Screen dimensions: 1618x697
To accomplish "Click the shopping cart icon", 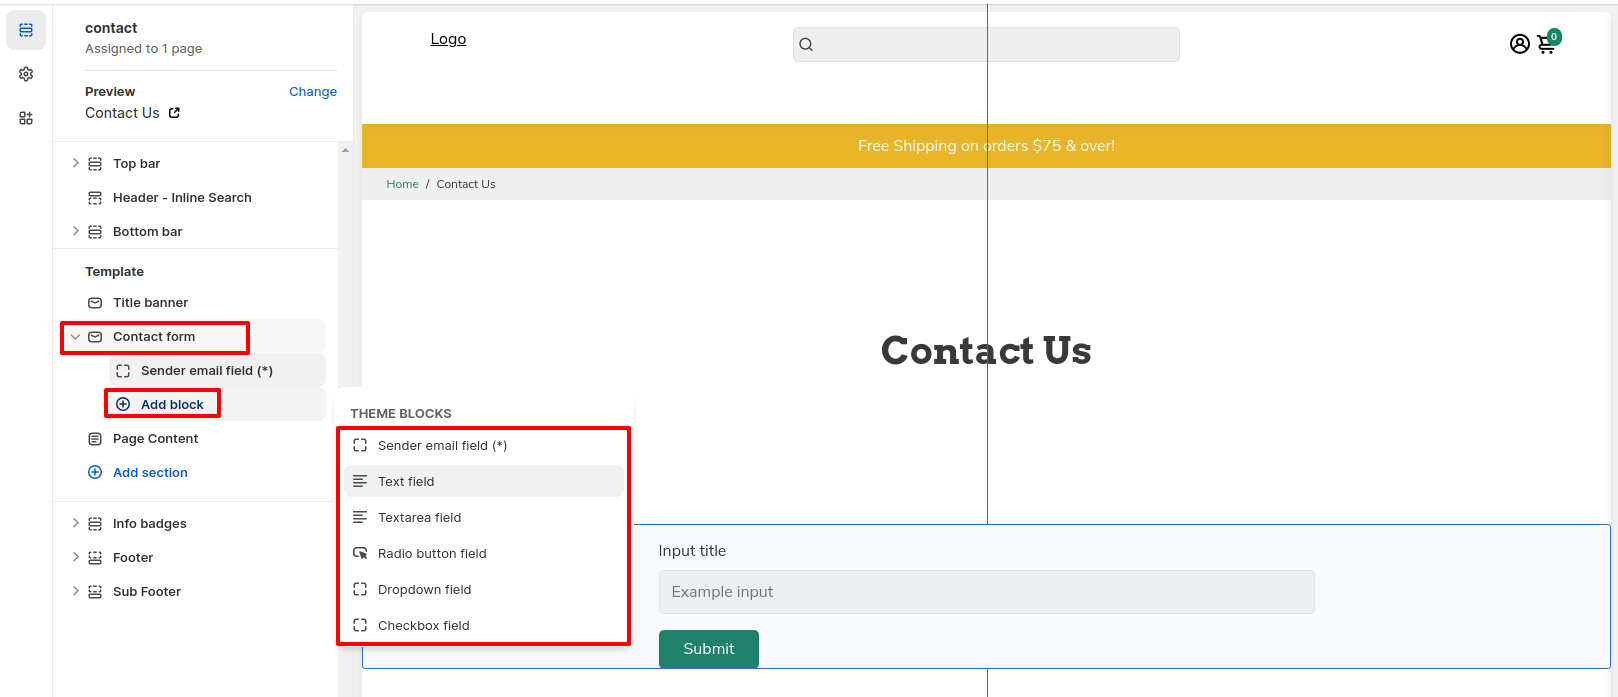I will click(x=1546, y=44).
